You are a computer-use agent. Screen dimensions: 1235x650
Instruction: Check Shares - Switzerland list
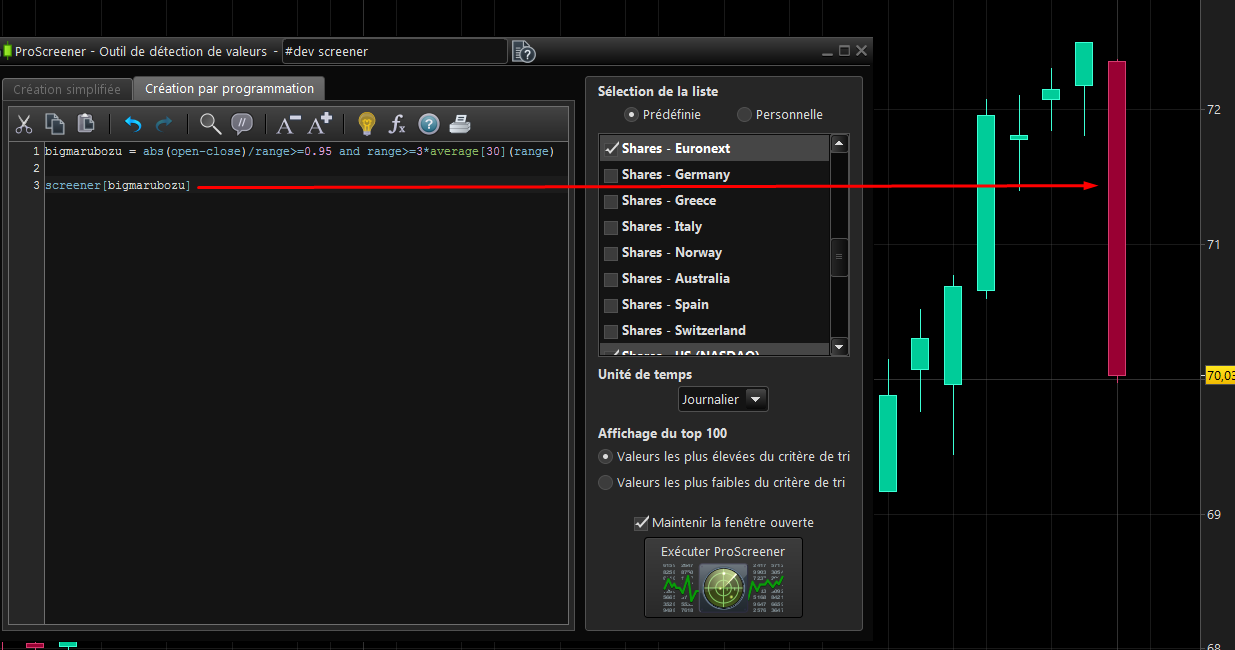610,331
